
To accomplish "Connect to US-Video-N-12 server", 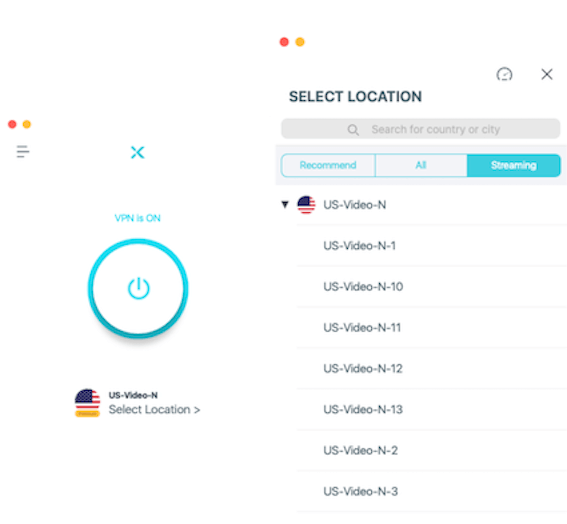I will [x=431, y=368].
